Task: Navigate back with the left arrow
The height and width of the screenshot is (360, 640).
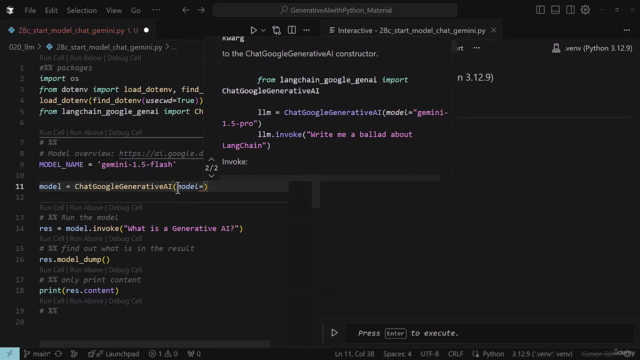Action: click(x=186, y=10)
